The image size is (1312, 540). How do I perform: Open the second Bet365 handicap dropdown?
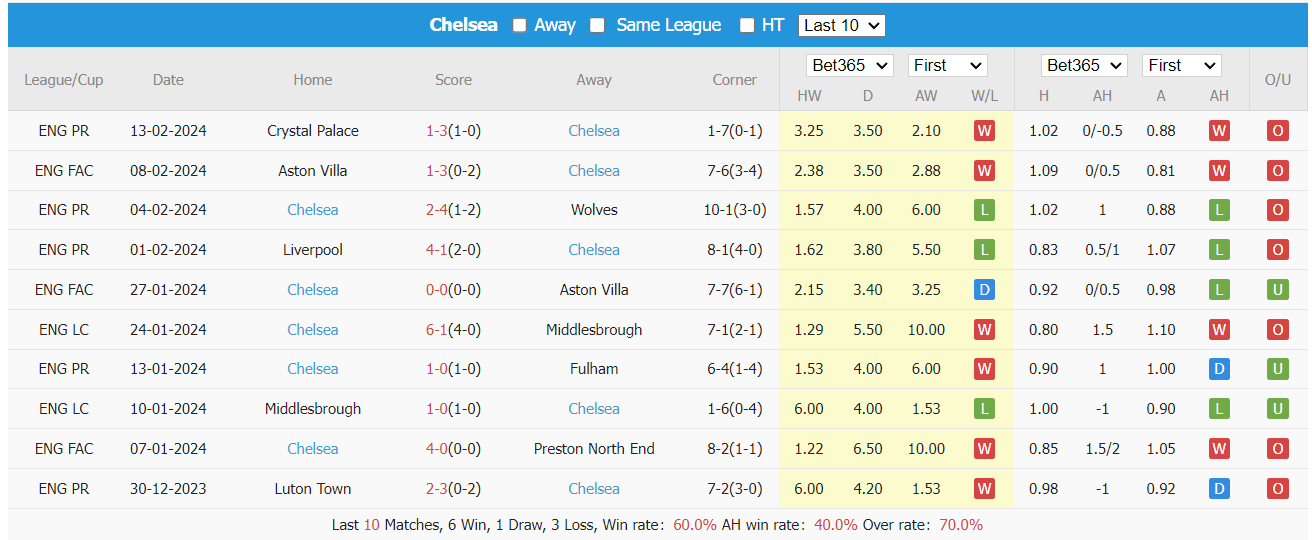click(1084, 66)
